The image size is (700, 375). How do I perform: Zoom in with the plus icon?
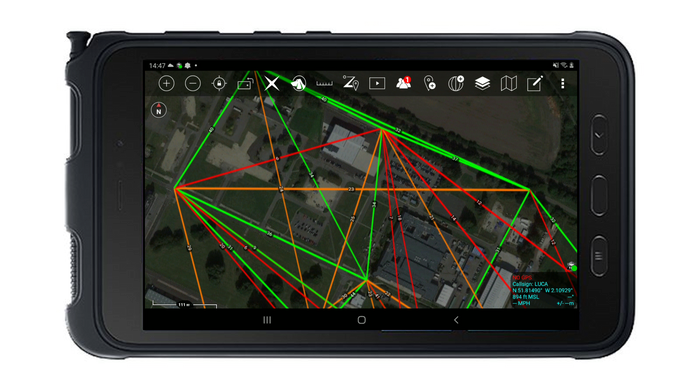[x=166, y=83]
